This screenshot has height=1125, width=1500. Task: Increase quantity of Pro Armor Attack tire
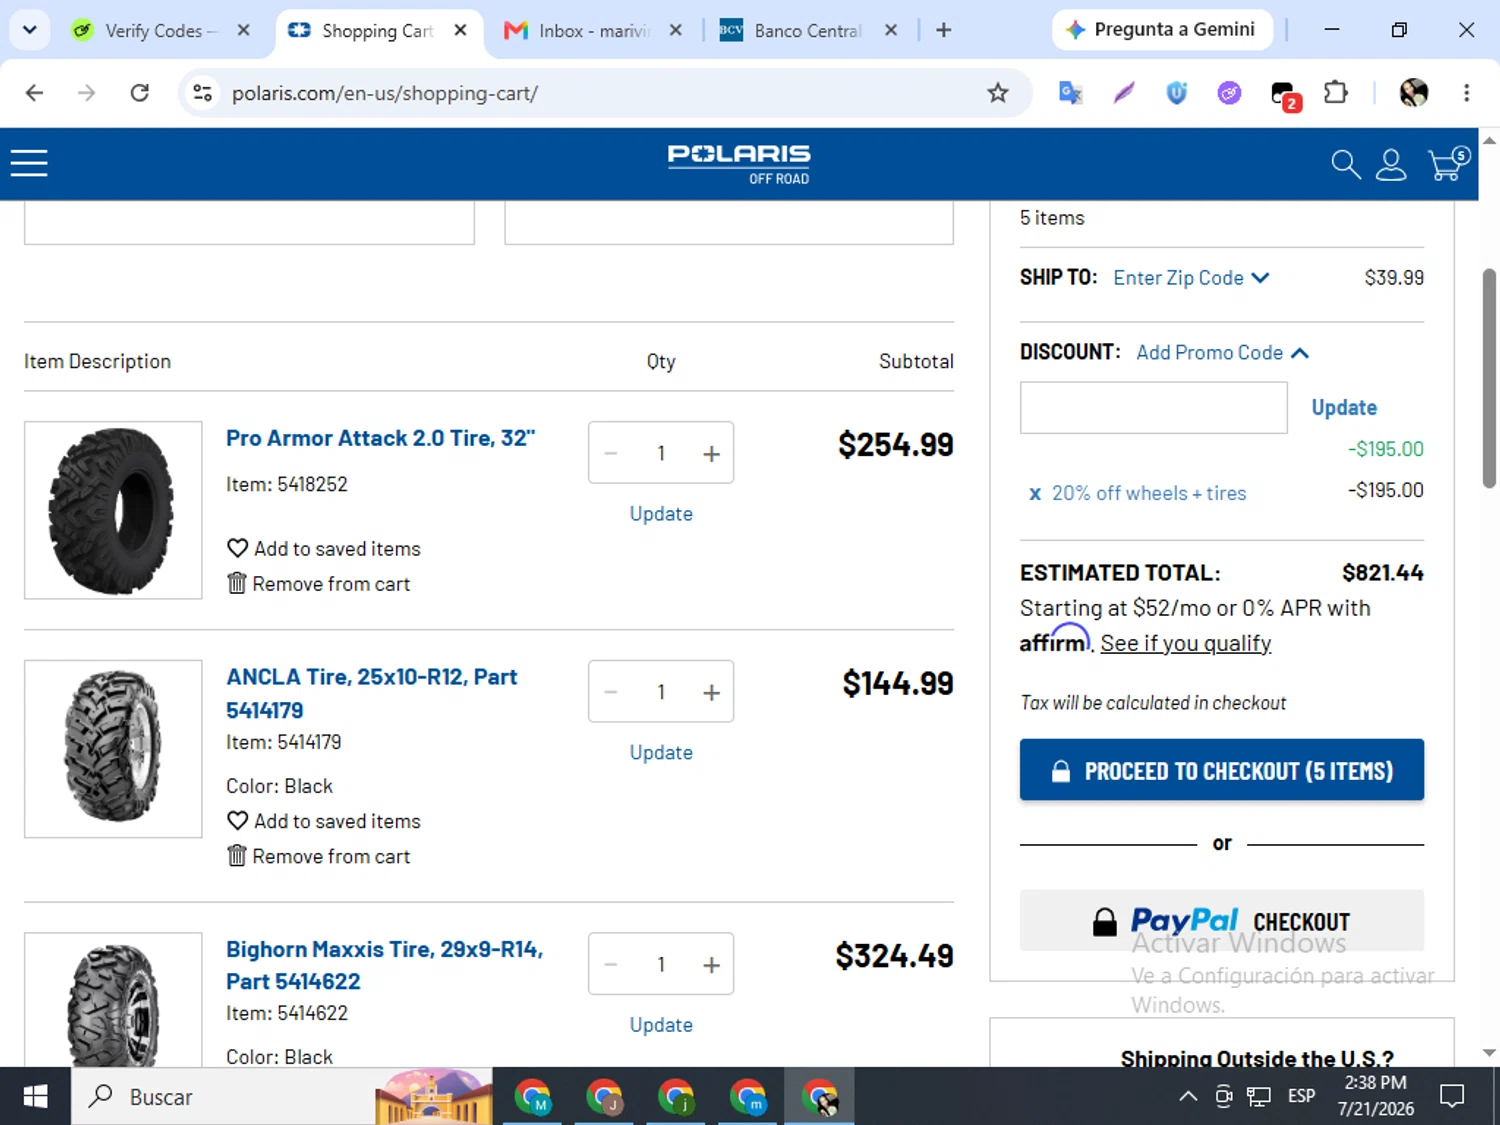711,454
